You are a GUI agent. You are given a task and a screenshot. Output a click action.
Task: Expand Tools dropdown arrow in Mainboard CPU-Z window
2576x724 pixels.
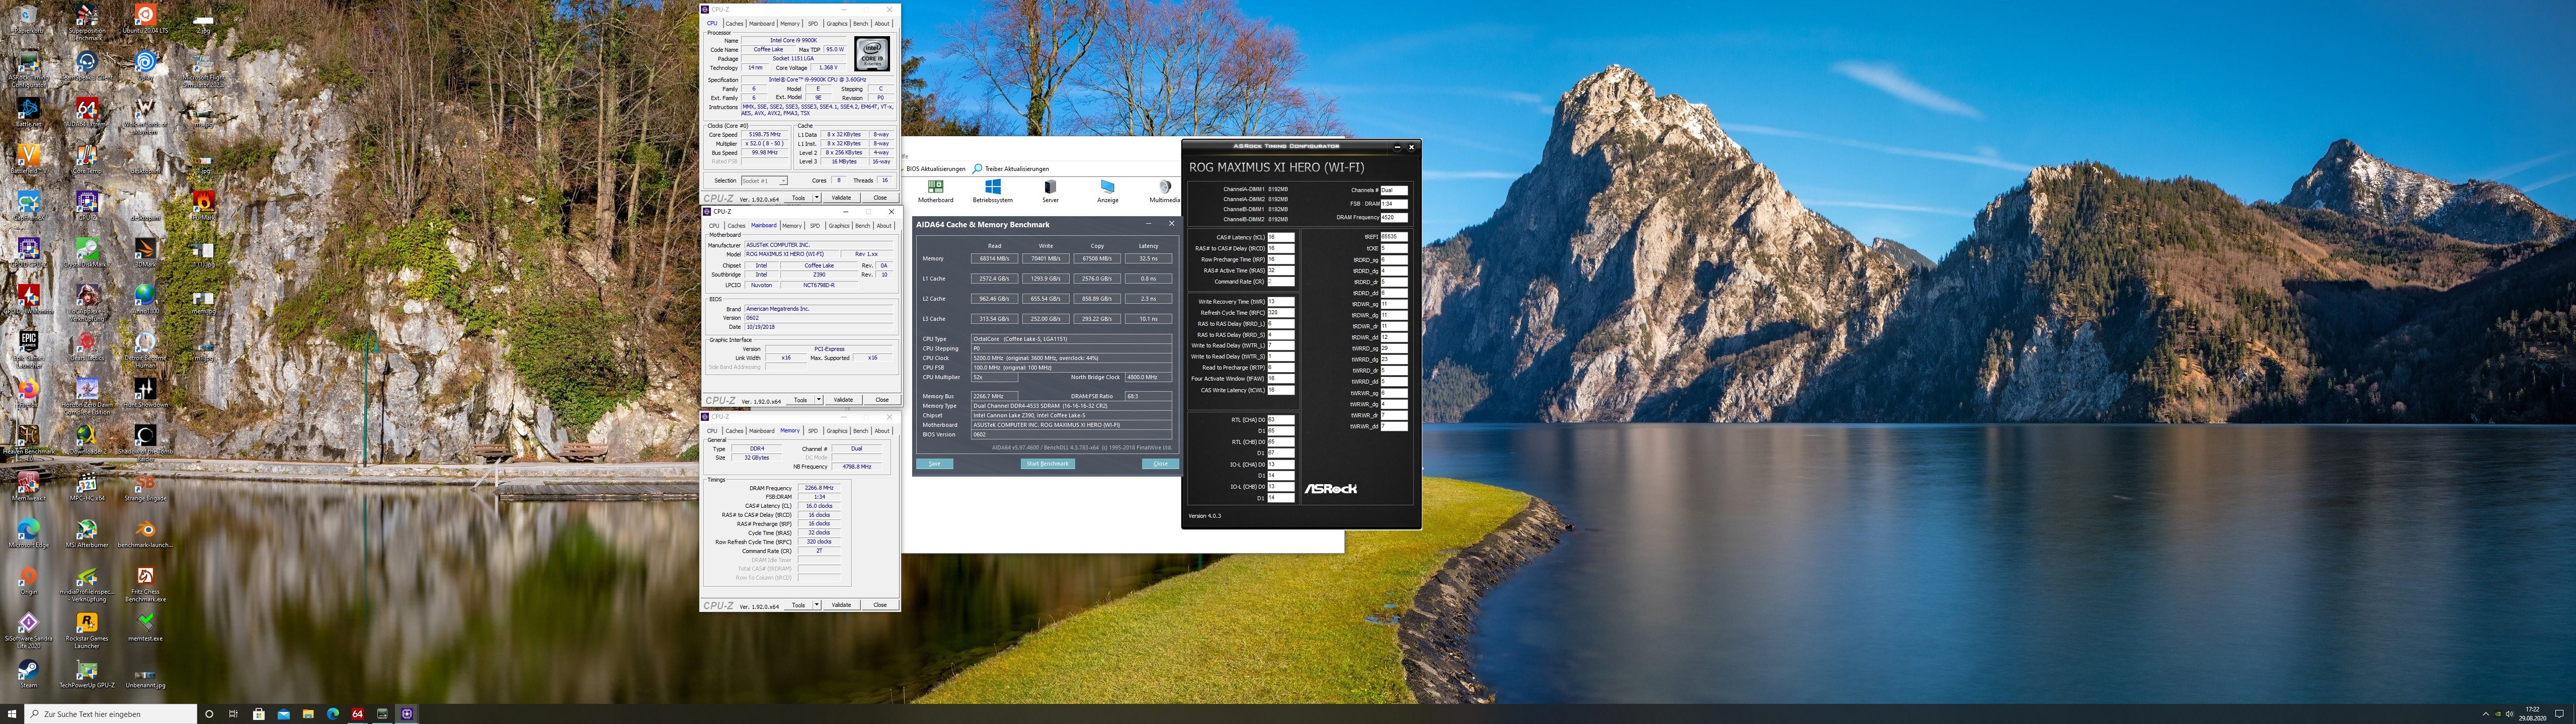tap(819, 400)
